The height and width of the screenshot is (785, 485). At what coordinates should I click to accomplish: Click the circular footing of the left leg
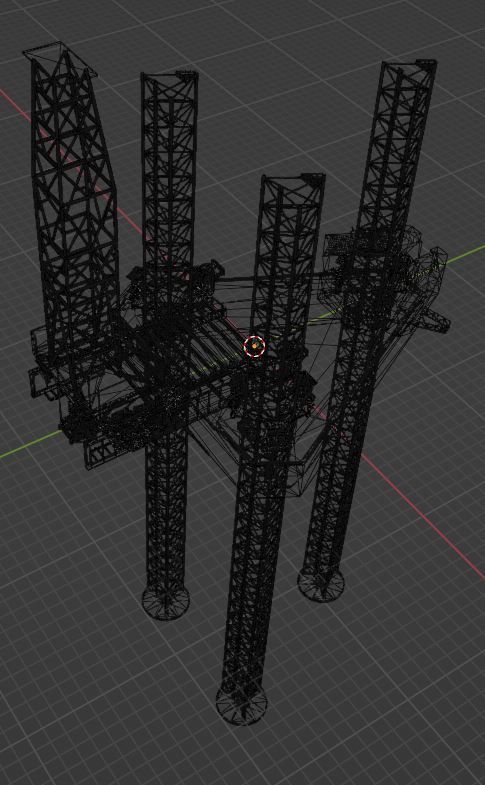click(x=166, y=602)
